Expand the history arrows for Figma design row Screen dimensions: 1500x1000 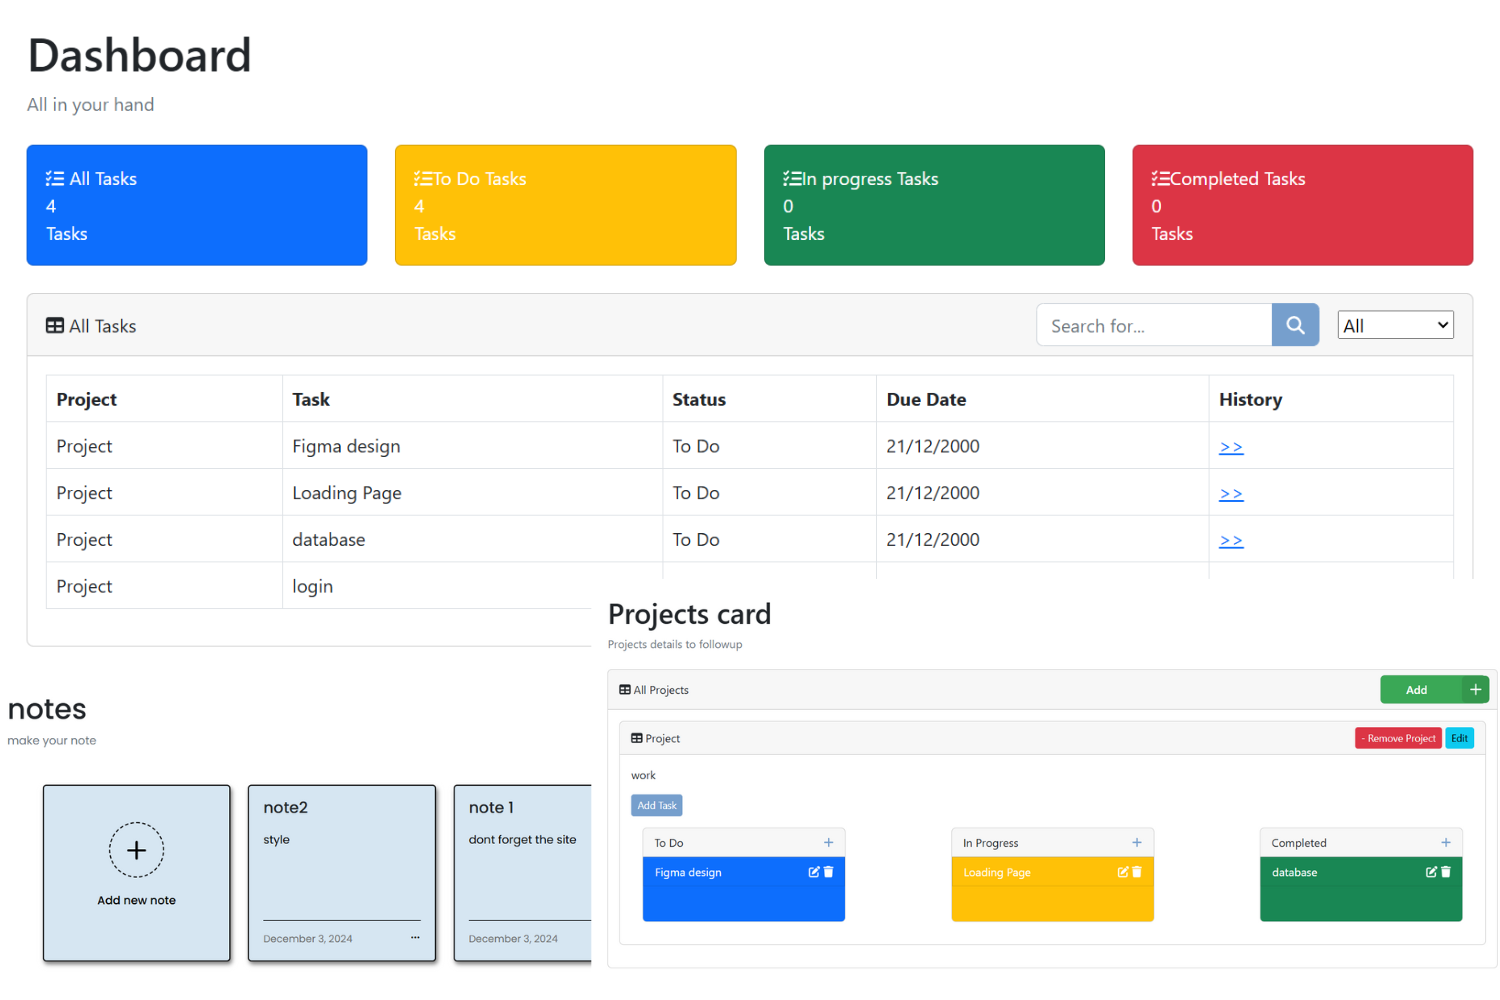(1231, 446)
